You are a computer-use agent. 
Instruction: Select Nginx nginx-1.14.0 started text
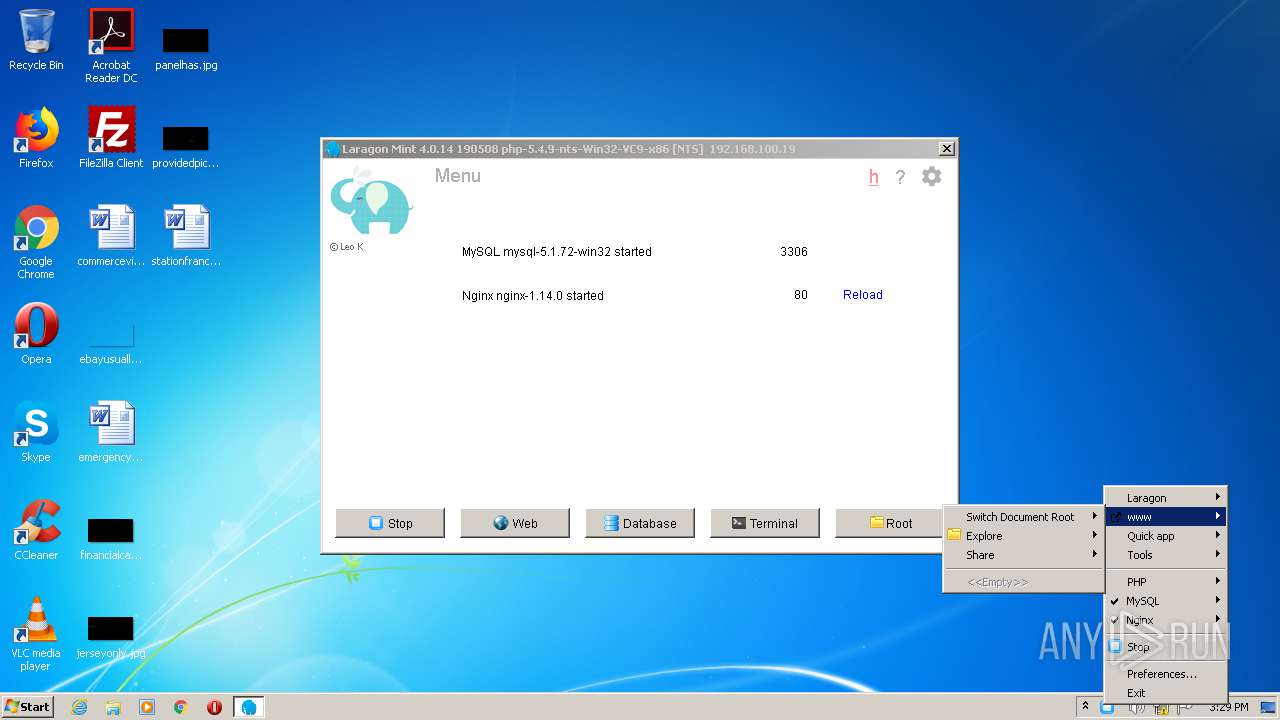[x=533, y=296]
